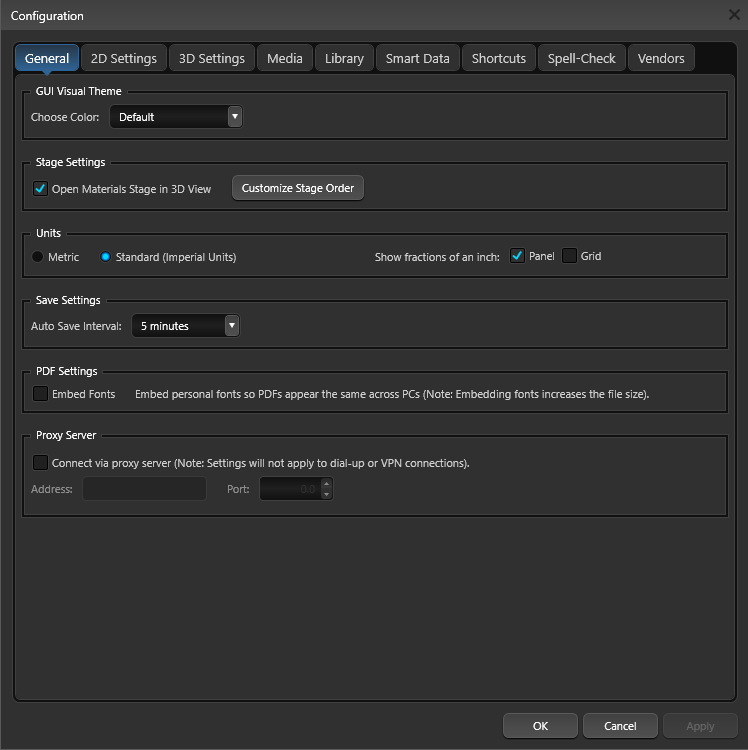The image size is (748, 750).
Task: Toggle the Panel fractions checkbox
Action: click(x=517, y=256)
